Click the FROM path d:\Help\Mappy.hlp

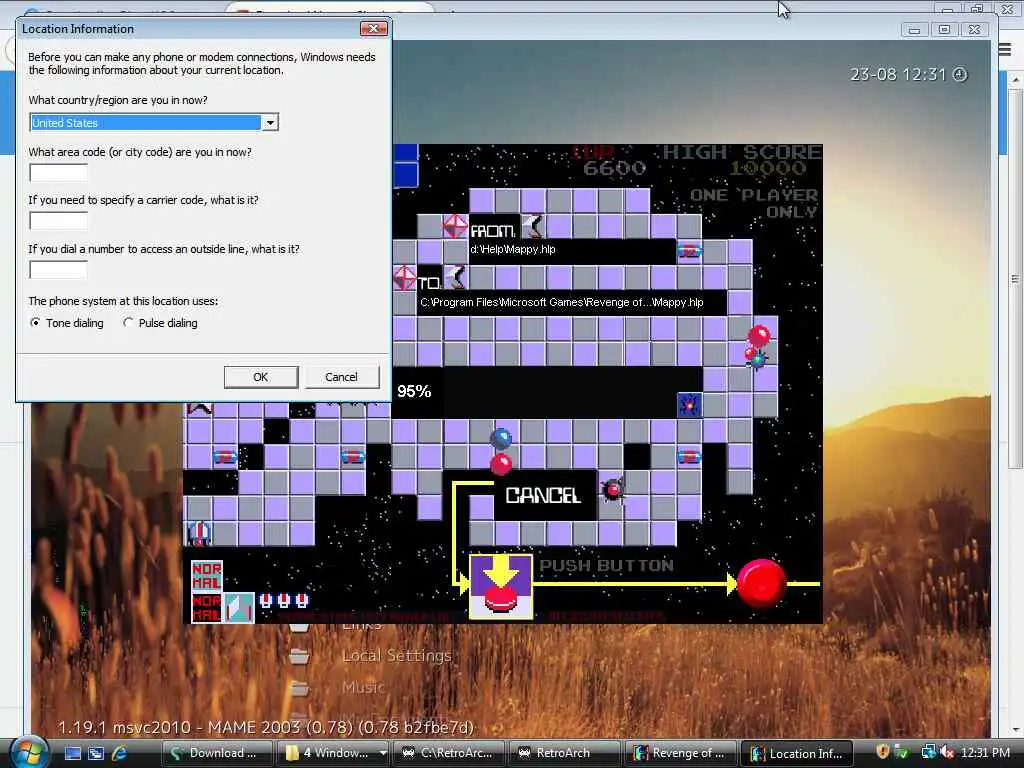(513, 249)
